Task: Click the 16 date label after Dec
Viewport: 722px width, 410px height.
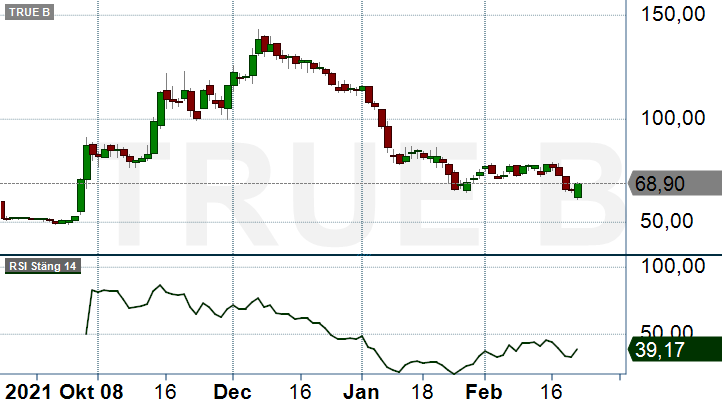Action: pos(300,392)
